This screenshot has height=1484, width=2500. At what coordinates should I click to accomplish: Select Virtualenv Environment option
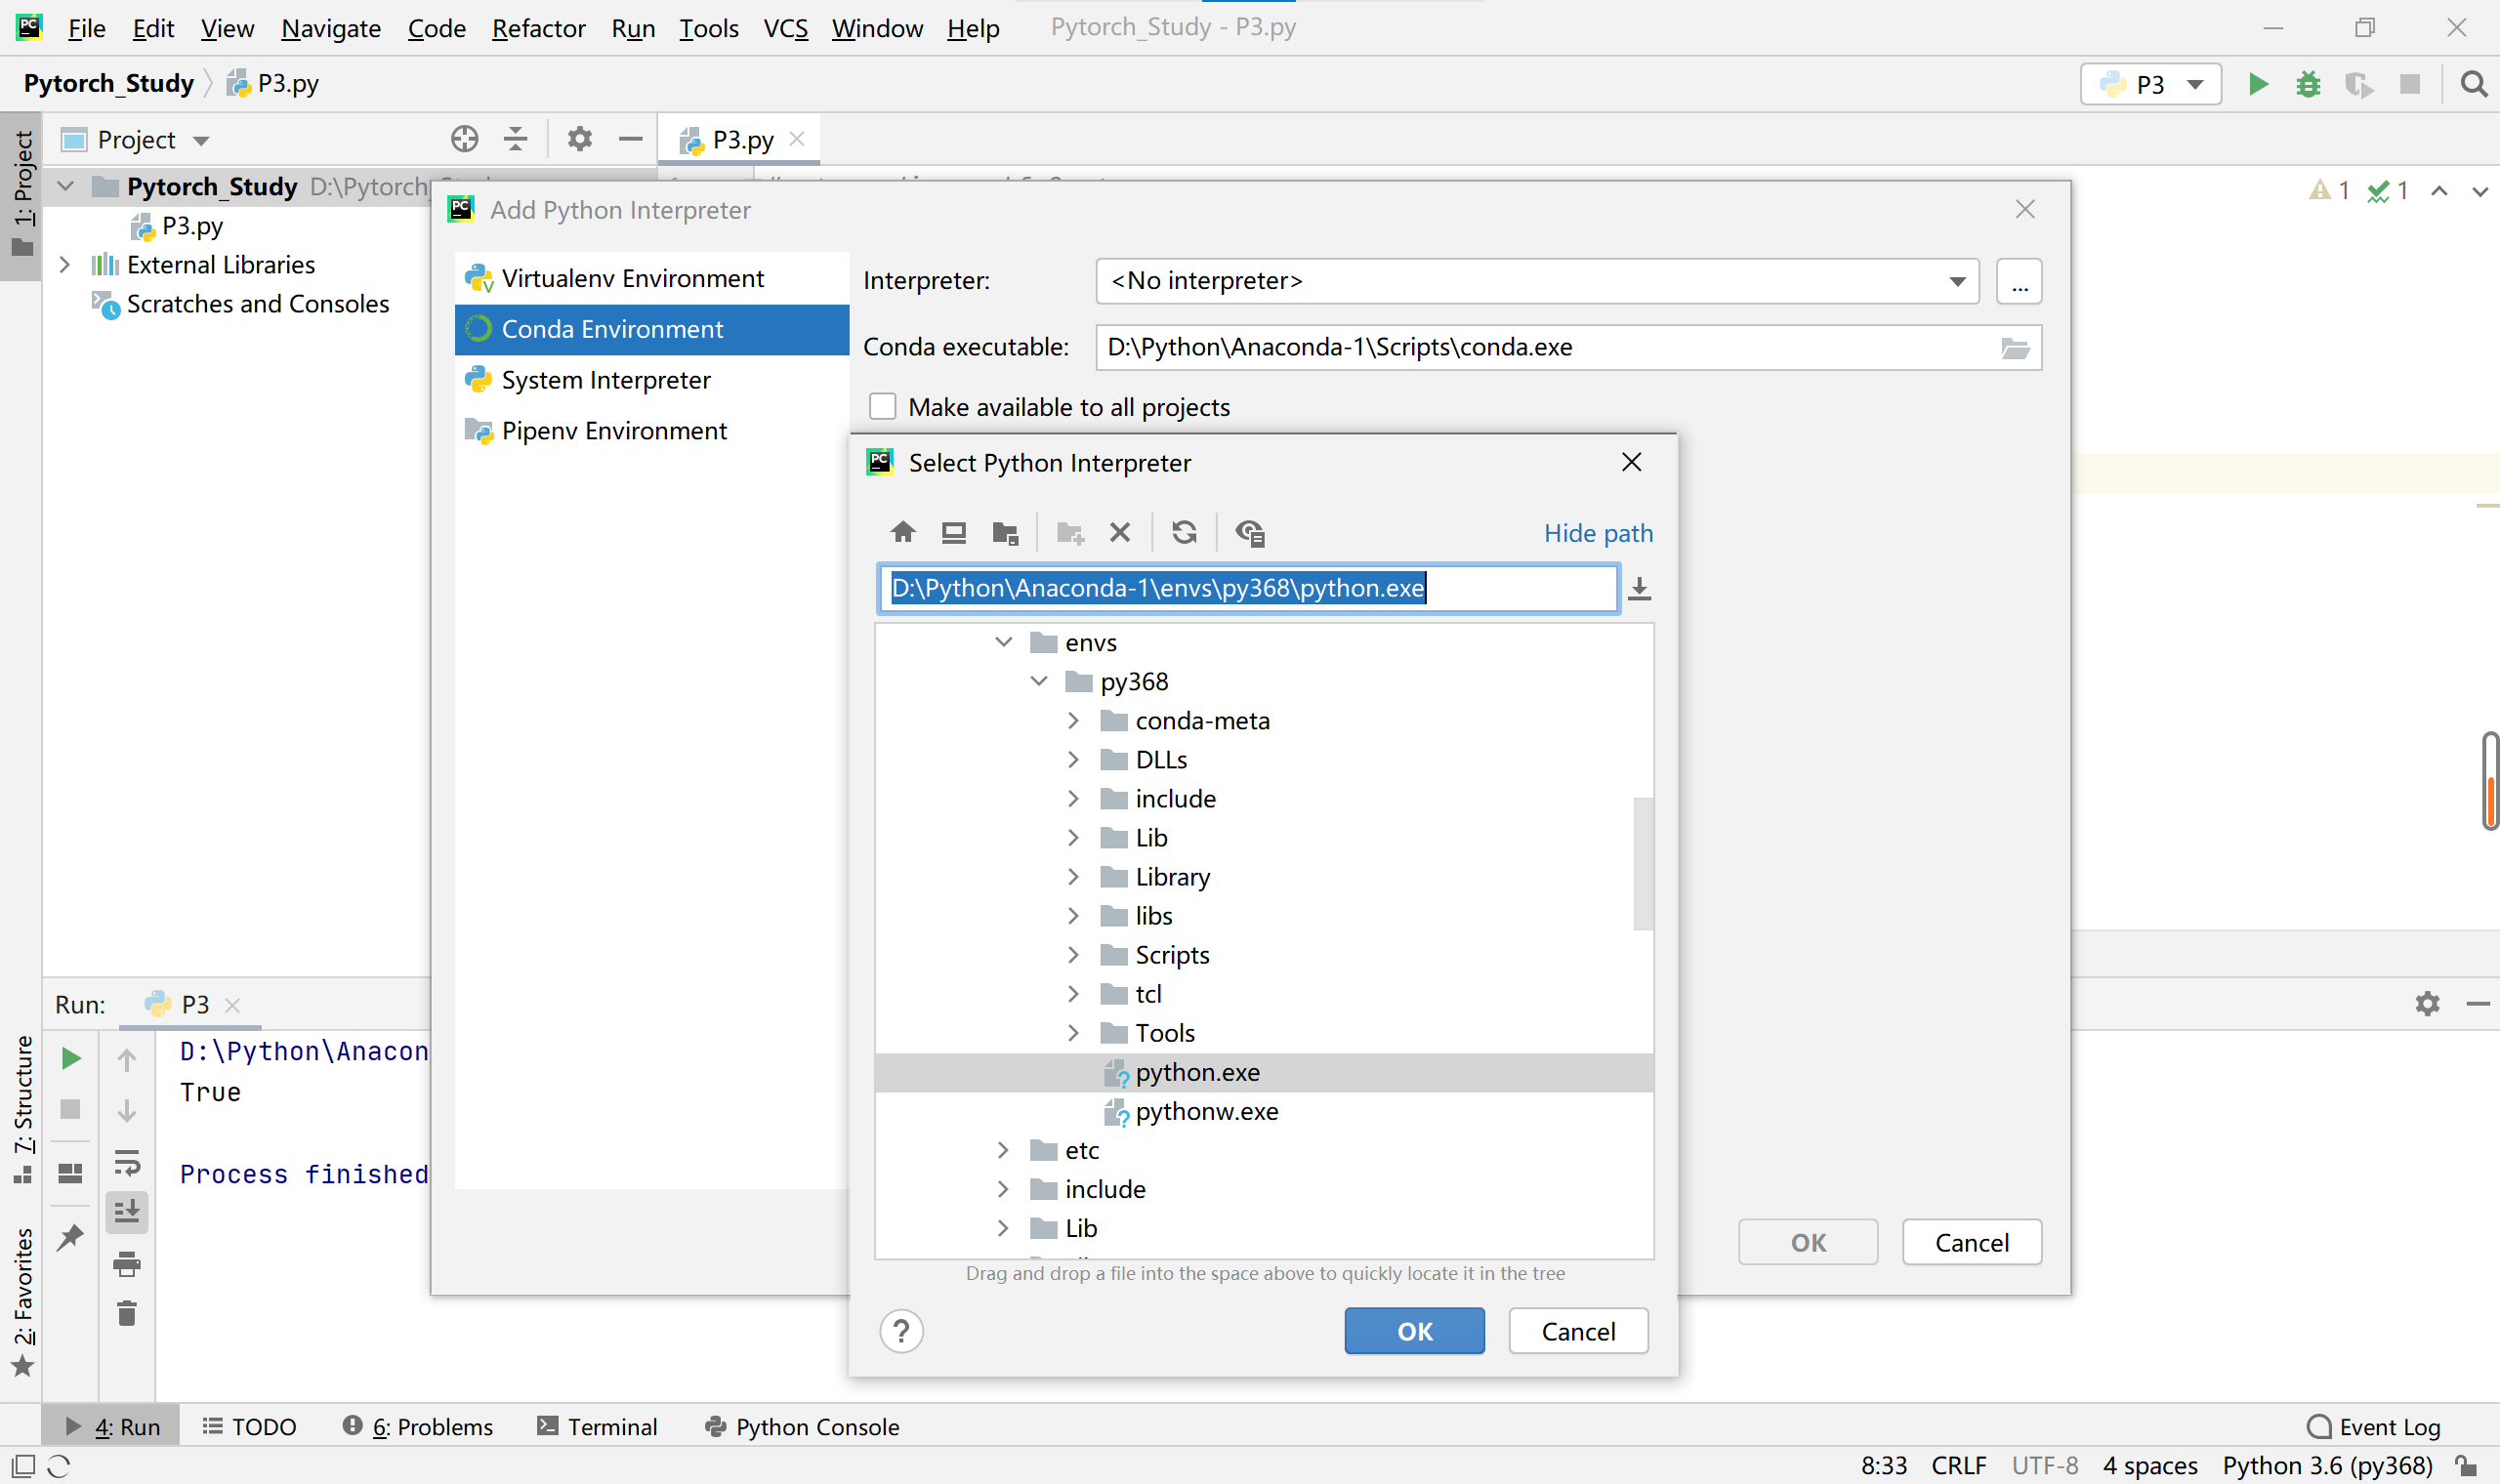click(x=652, y=278)
